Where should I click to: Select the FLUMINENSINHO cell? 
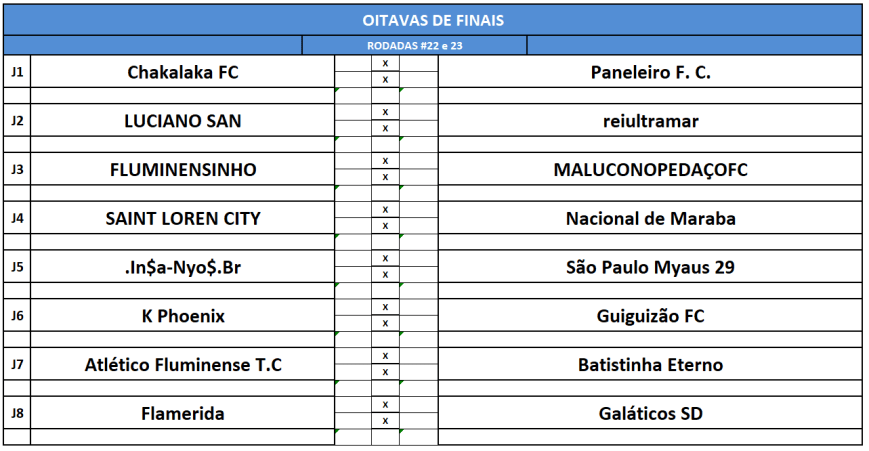pos(183,170)
